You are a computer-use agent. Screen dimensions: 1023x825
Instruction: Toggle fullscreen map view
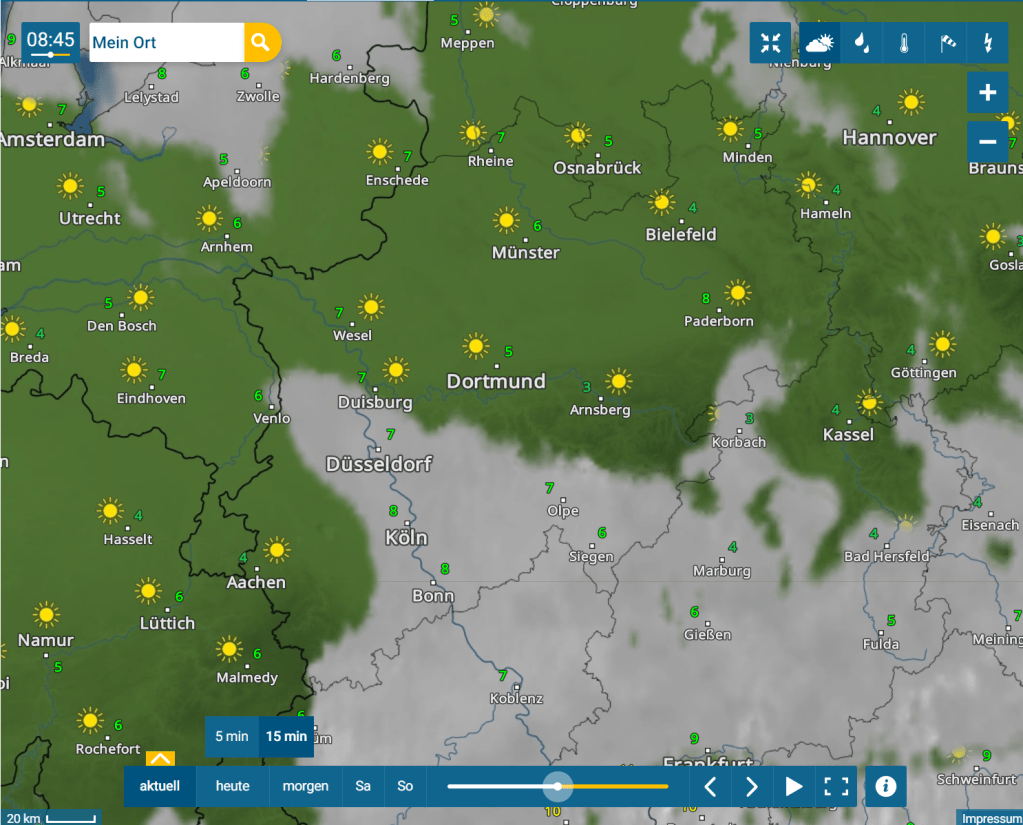(836, 786)
